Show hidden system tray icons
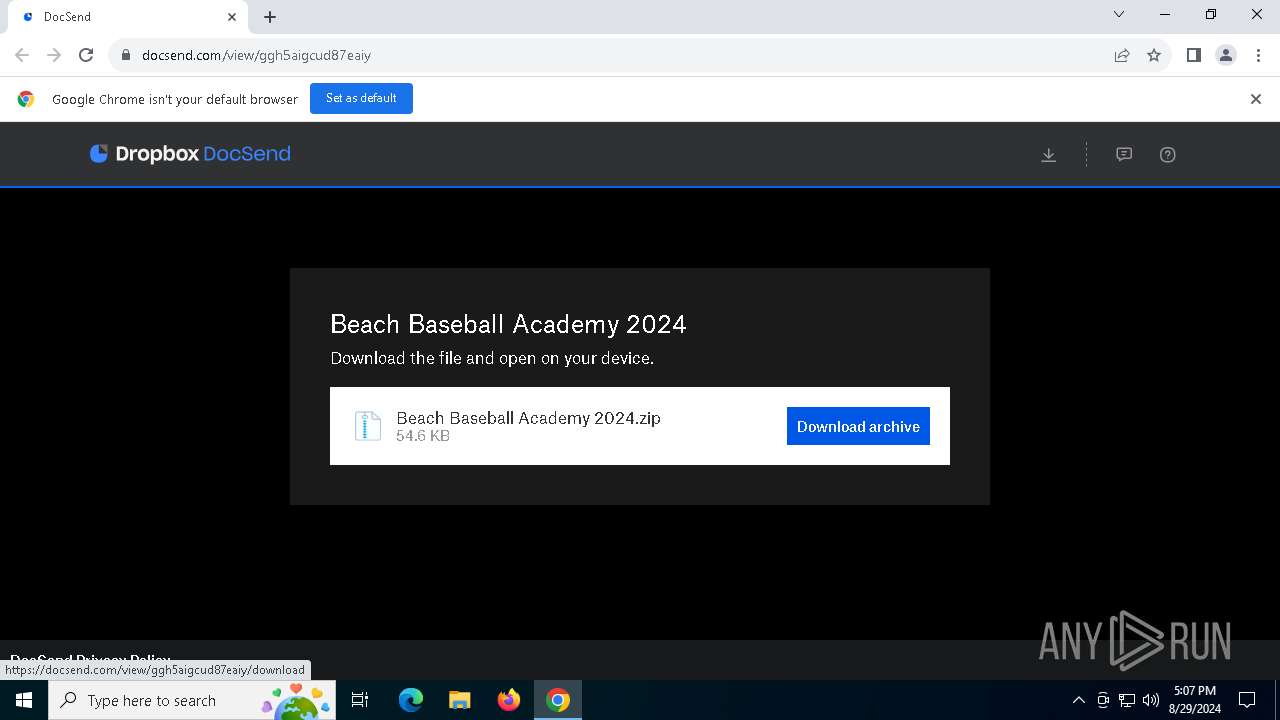 point(1078,700)
